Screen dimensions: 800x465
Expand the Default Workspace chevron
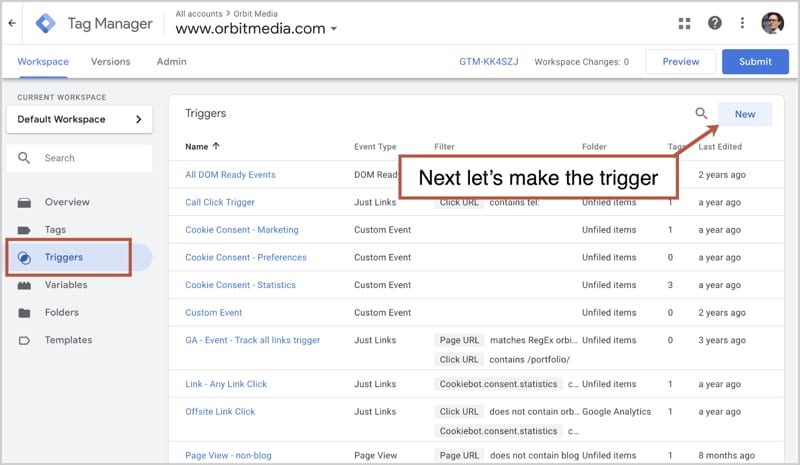coord(138,119)
